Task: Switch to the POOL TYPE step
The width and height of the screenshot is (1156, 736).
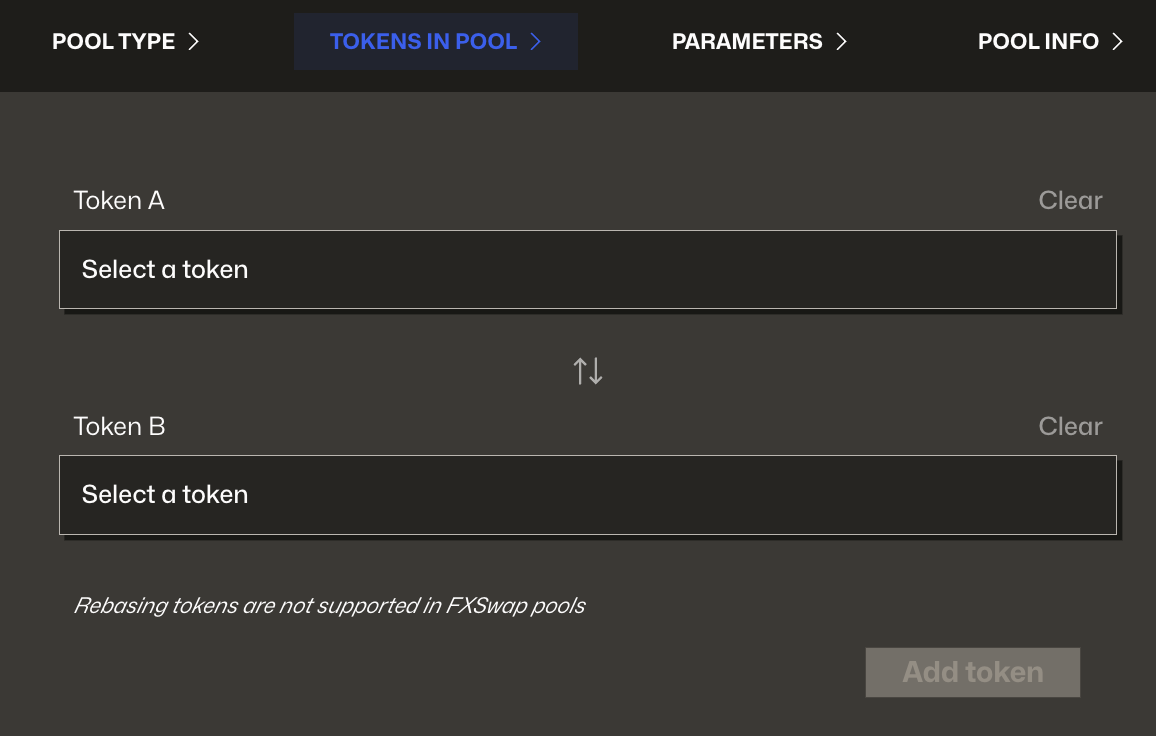Action: click(x=113, y=41)
